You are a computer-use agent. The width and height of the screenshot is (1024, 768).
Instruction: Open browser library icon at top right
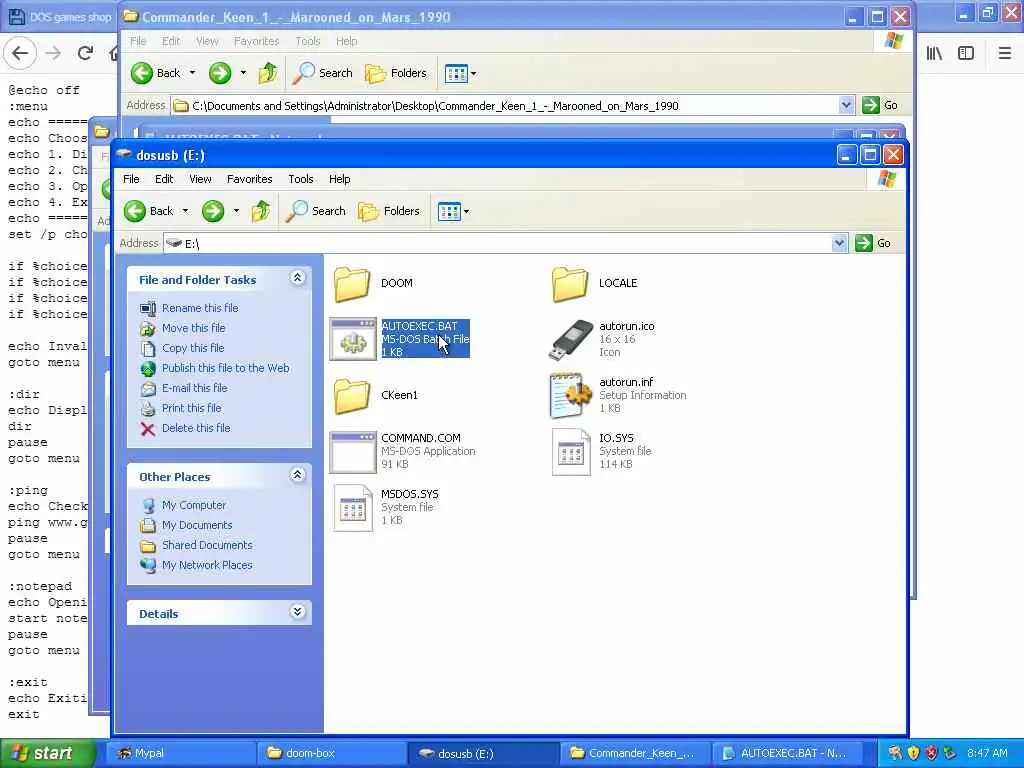point(935,53)
